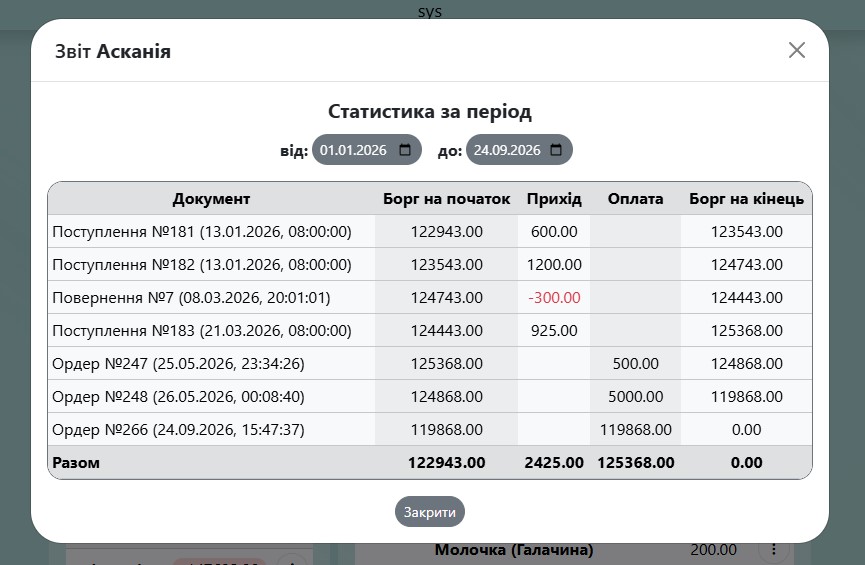This screenshot has height=565, width=865.
Task: Select row Ордер №248
Action: coord(430,396)
